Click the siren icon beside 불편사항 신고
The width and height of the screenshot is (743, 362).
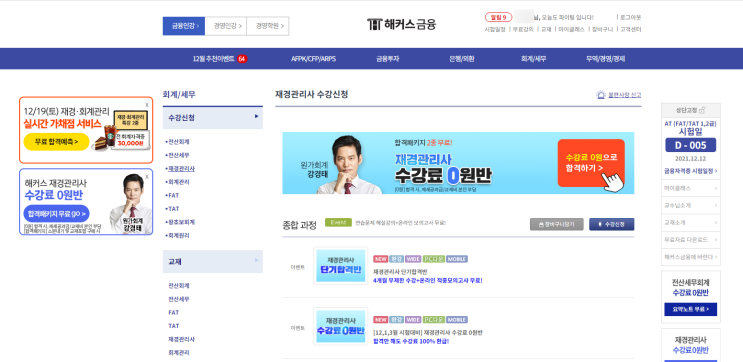pos(601,95)
